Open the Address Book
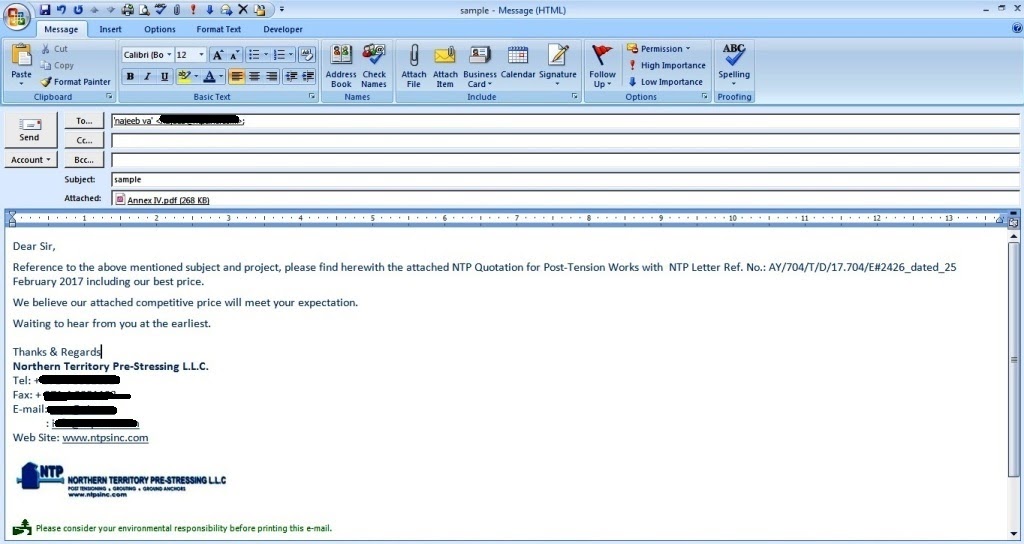Viewport: 1024px width, 544px height. 341,66
